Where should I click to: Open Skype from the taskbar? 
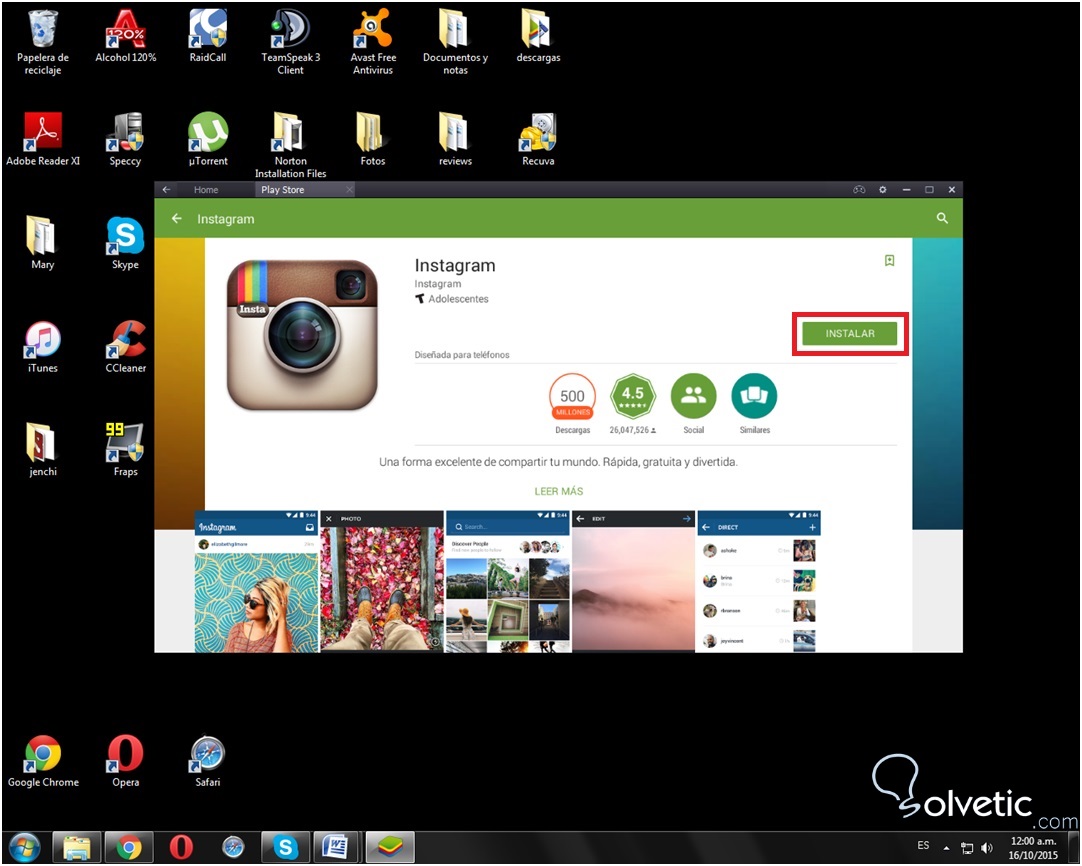click(x=285, y=847)
